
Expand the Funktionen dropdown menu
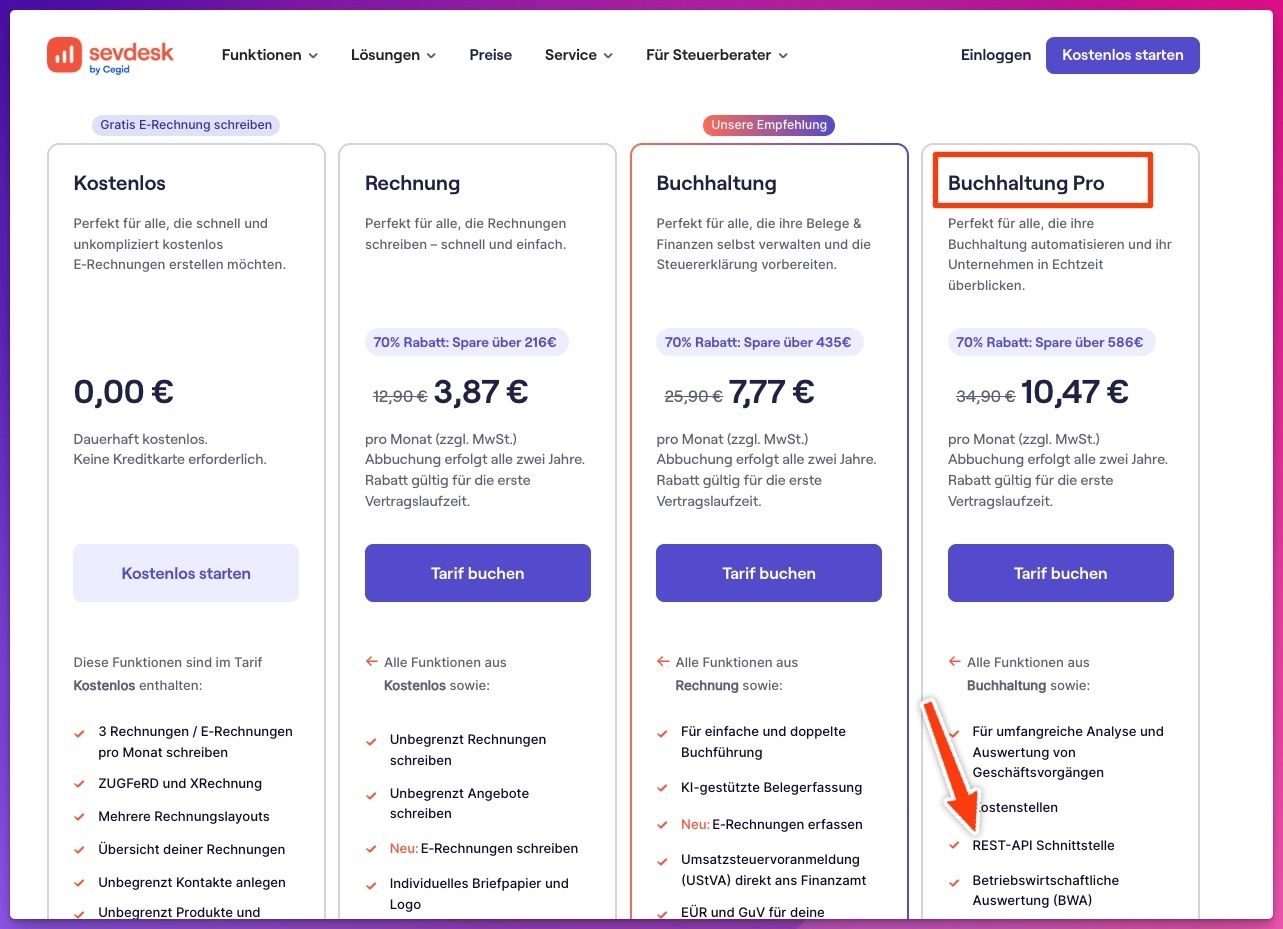[x=269, y=55]
